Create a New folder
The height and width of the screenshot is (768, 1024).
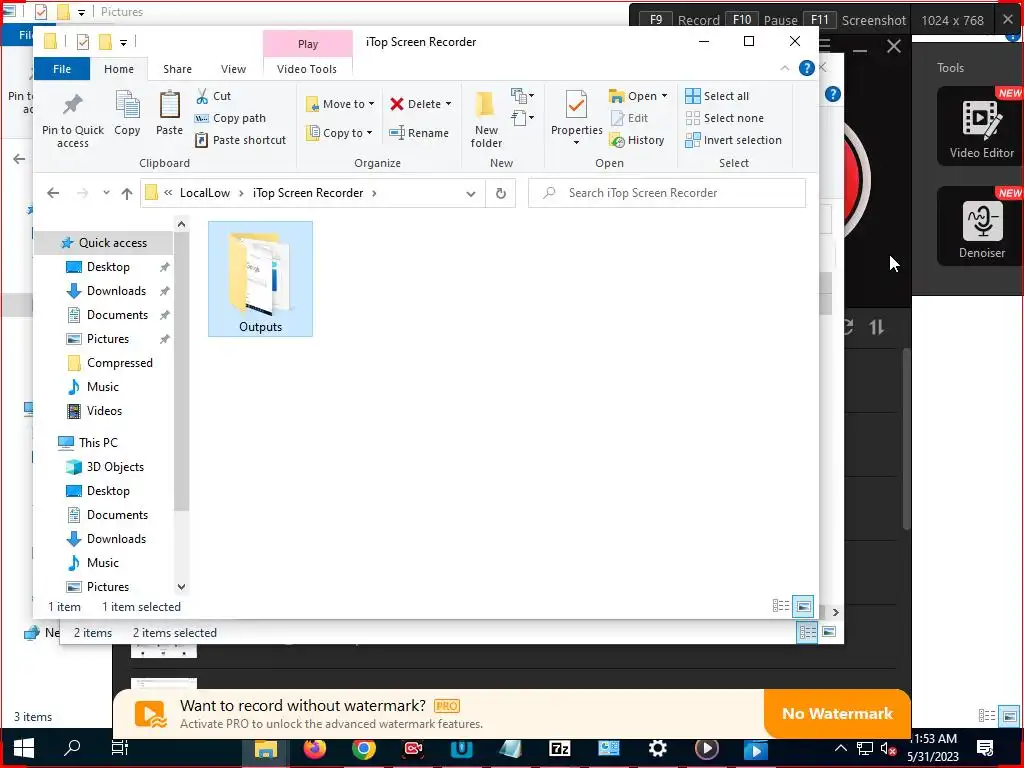click(486, 120)
